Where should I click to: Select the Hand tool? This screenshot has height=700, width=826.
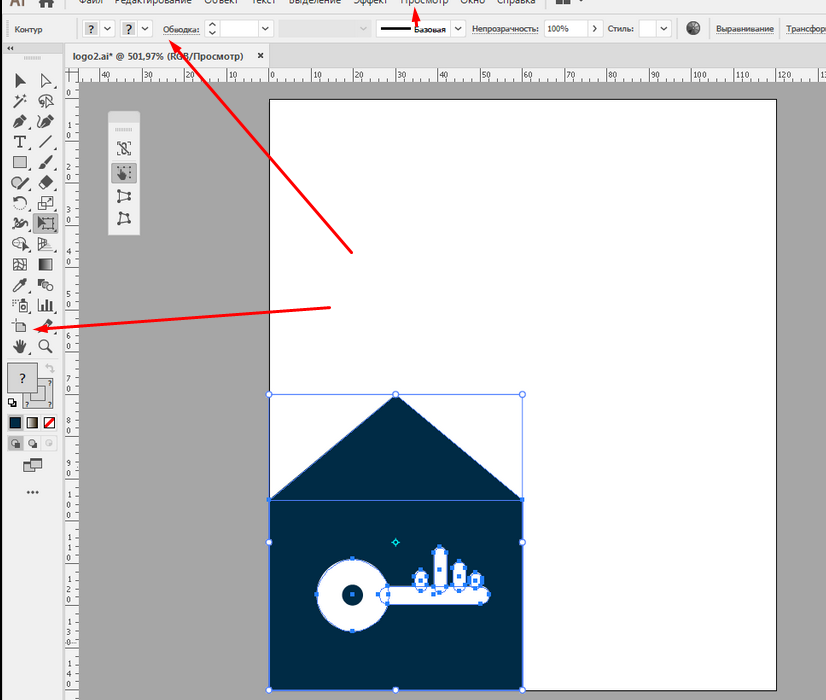(x=20, y=347)
